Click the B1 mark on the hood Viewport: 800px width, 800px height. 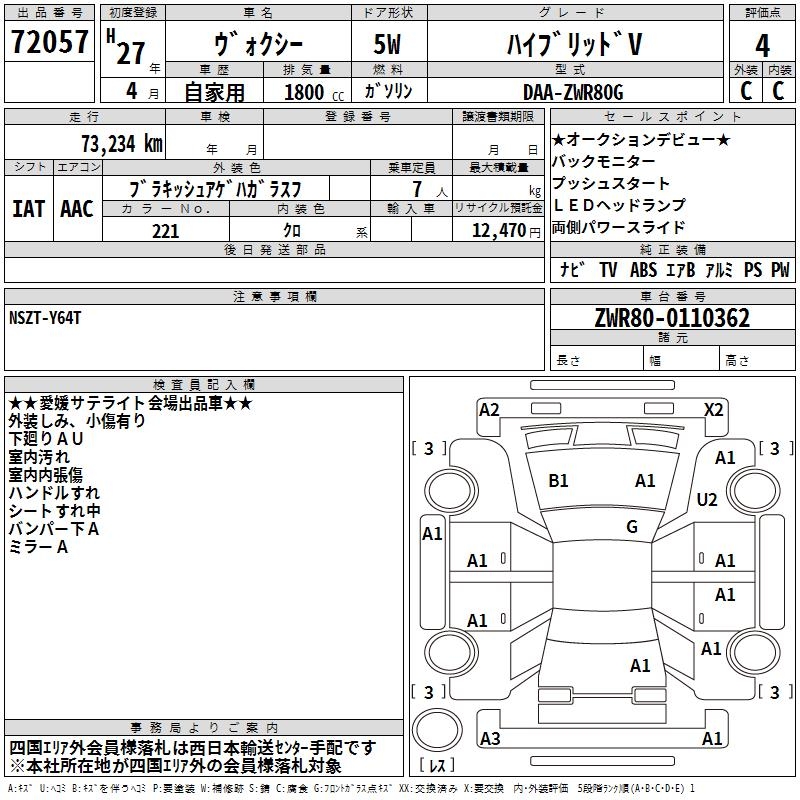[558, 481]
